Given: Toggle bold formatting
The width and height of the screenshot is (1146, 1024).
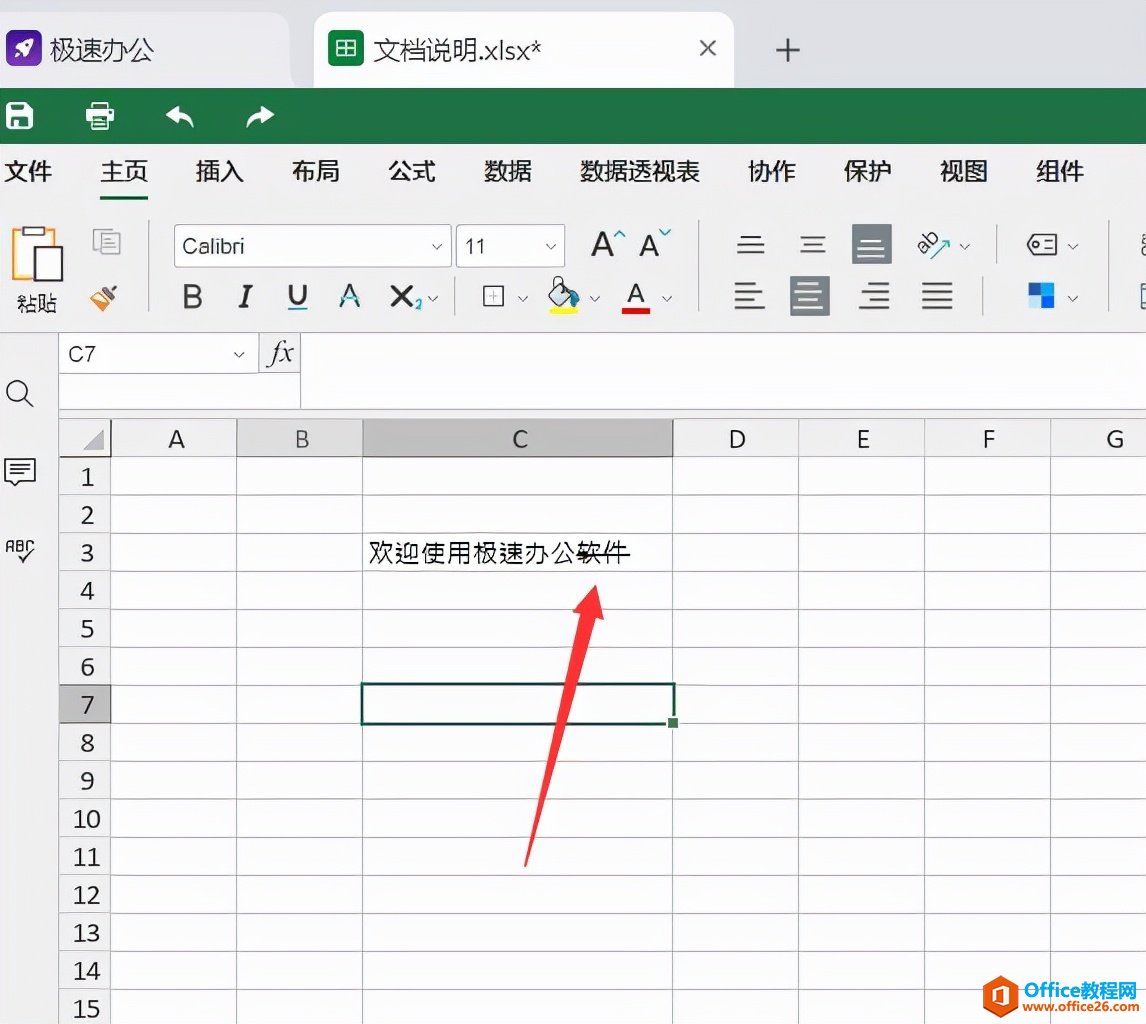Looking at the screenshot, I should point(192,297).
